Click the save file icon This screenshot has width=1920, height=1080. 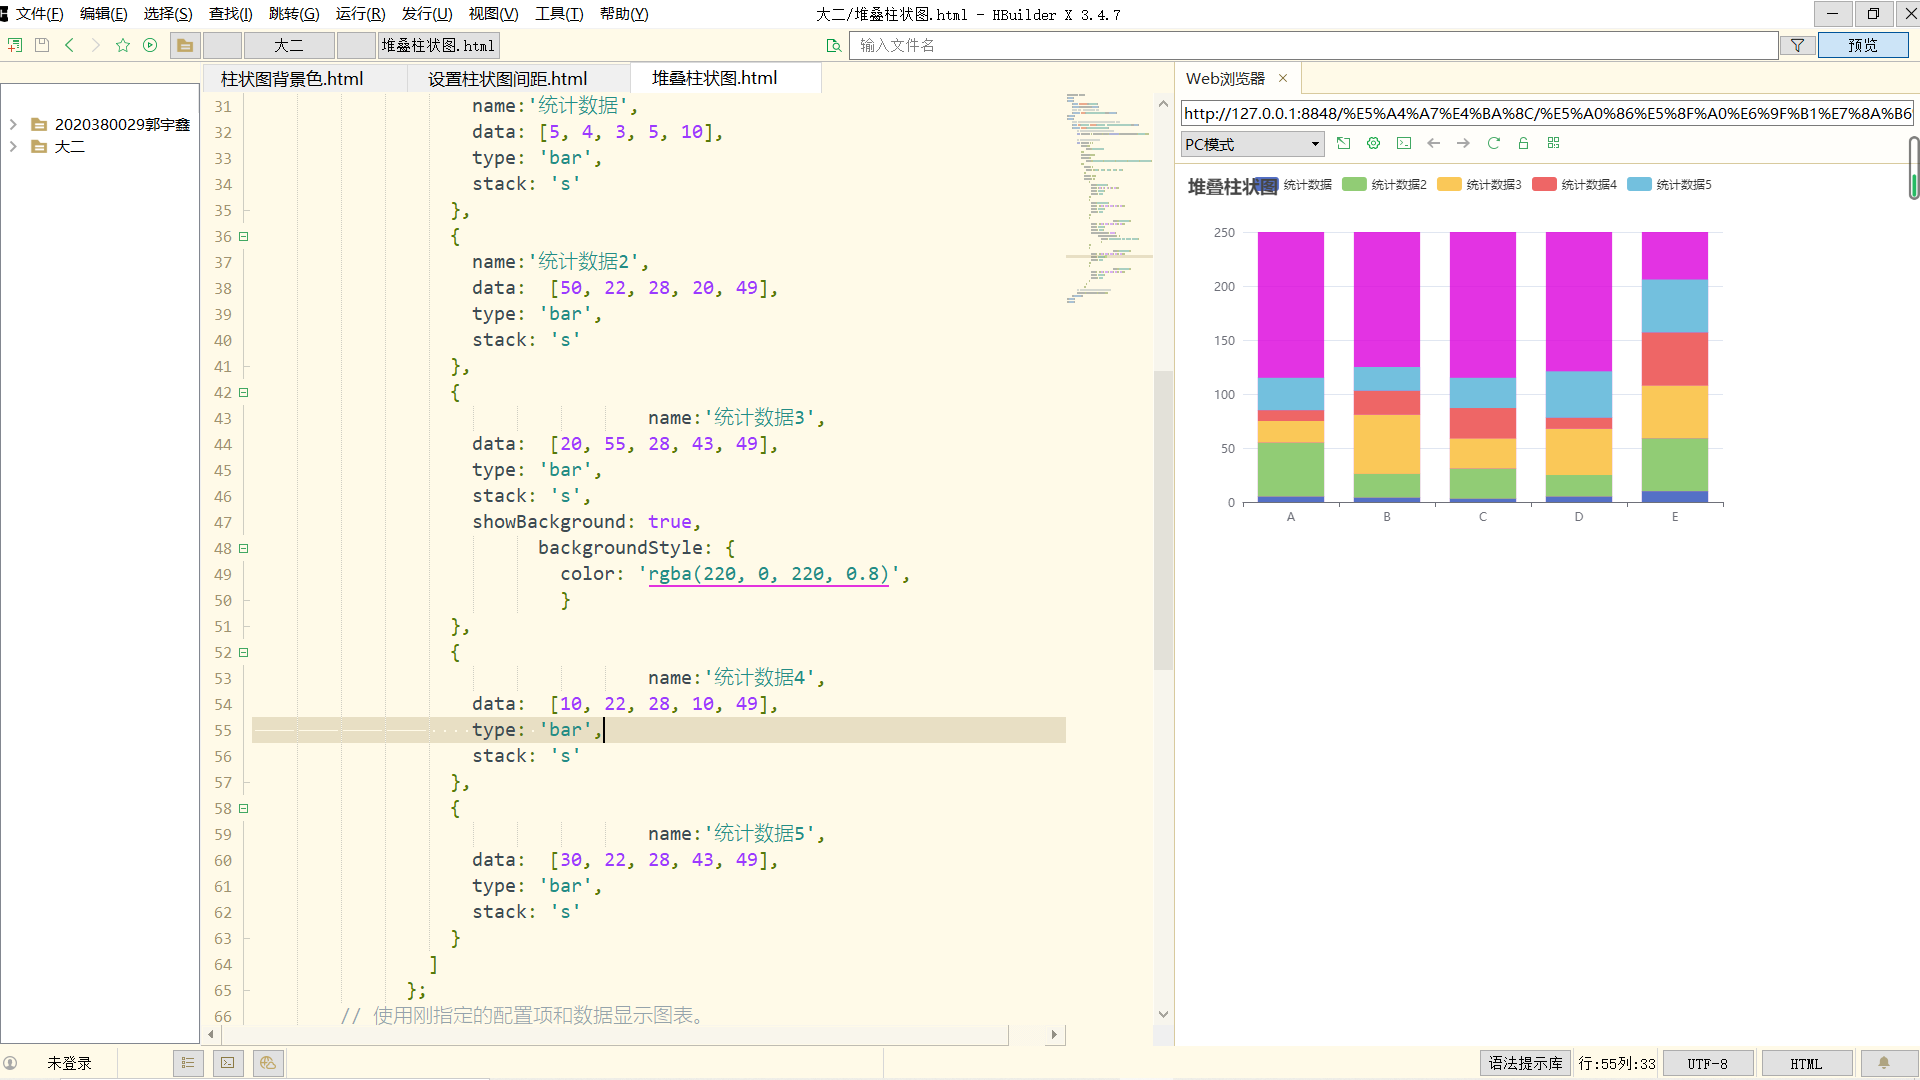(42, 45)
